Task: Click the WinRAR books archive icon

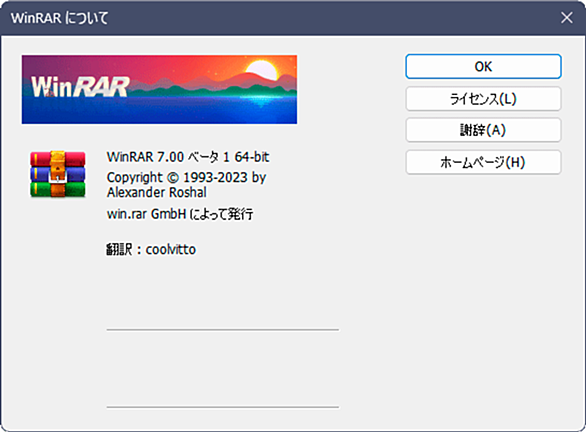Action: [58, 174]
